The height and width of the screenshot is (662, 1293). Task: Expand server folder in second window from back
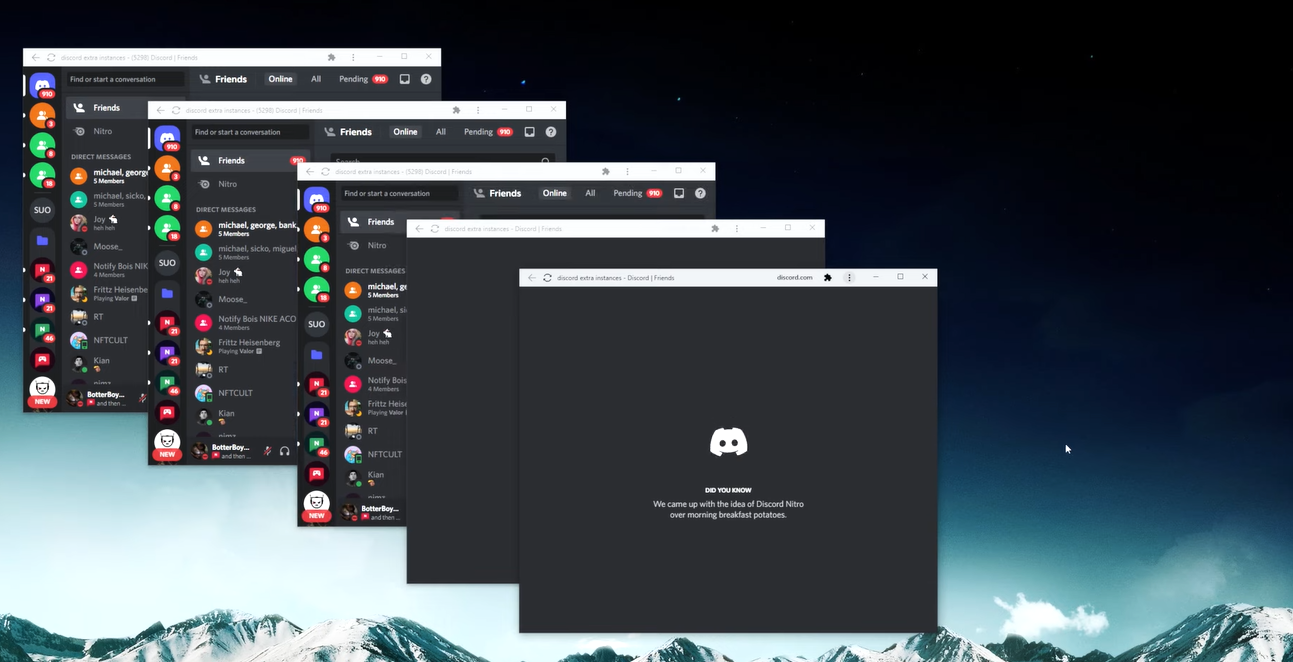click(167, 294)
